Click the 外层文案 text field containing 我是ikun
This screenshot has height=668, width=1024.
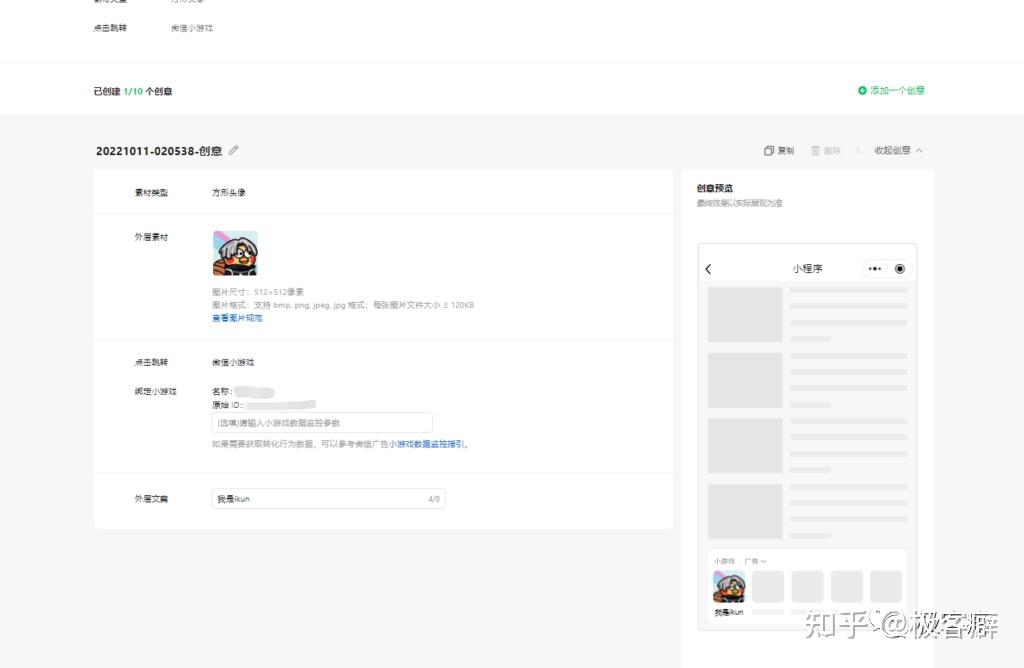point(328,498)
